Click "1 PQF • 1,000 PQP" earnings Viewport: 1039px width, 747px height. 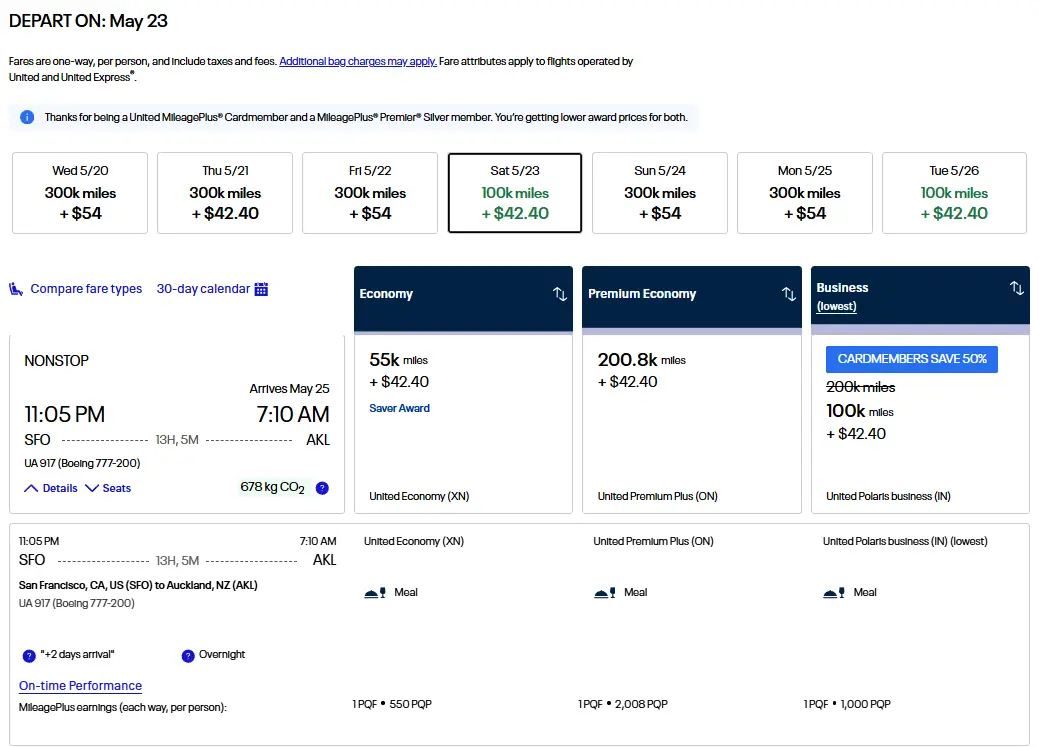pos(847,704)
